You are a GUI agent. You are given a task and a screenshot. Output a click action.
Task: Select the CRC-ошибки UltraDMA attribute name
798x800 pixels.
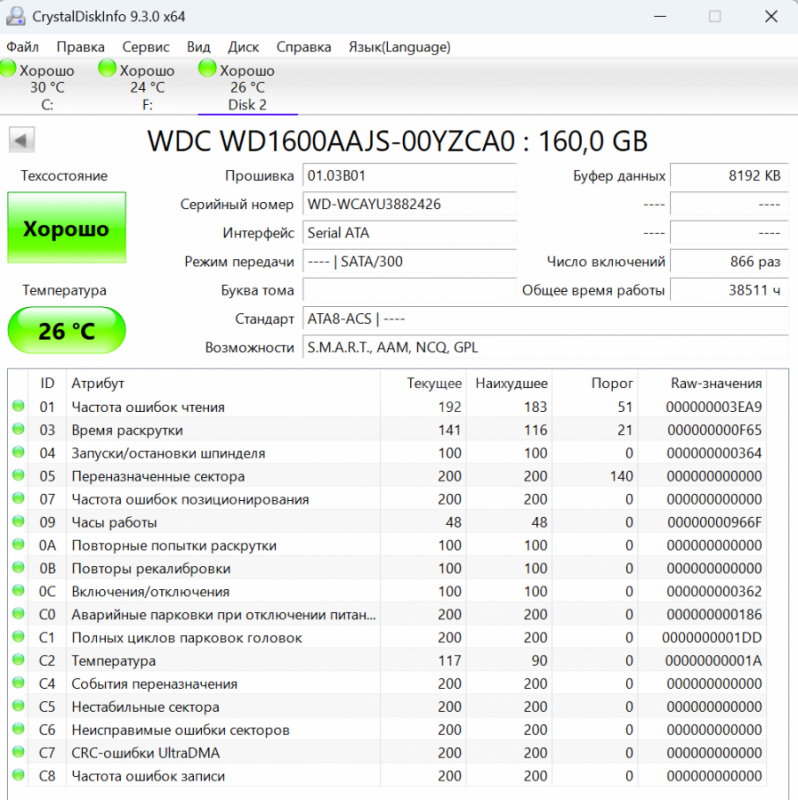[x=145, y=753]
